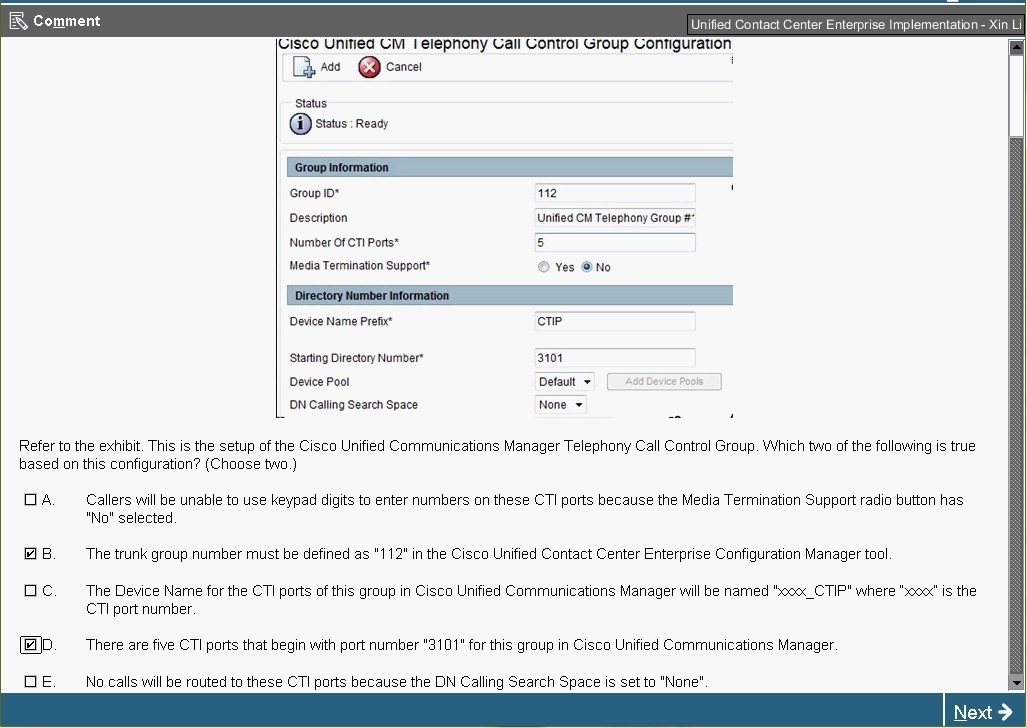1027x728 pixels.
Task: Select the No radio button for Media Termination
Action: [x=587, y=267]
